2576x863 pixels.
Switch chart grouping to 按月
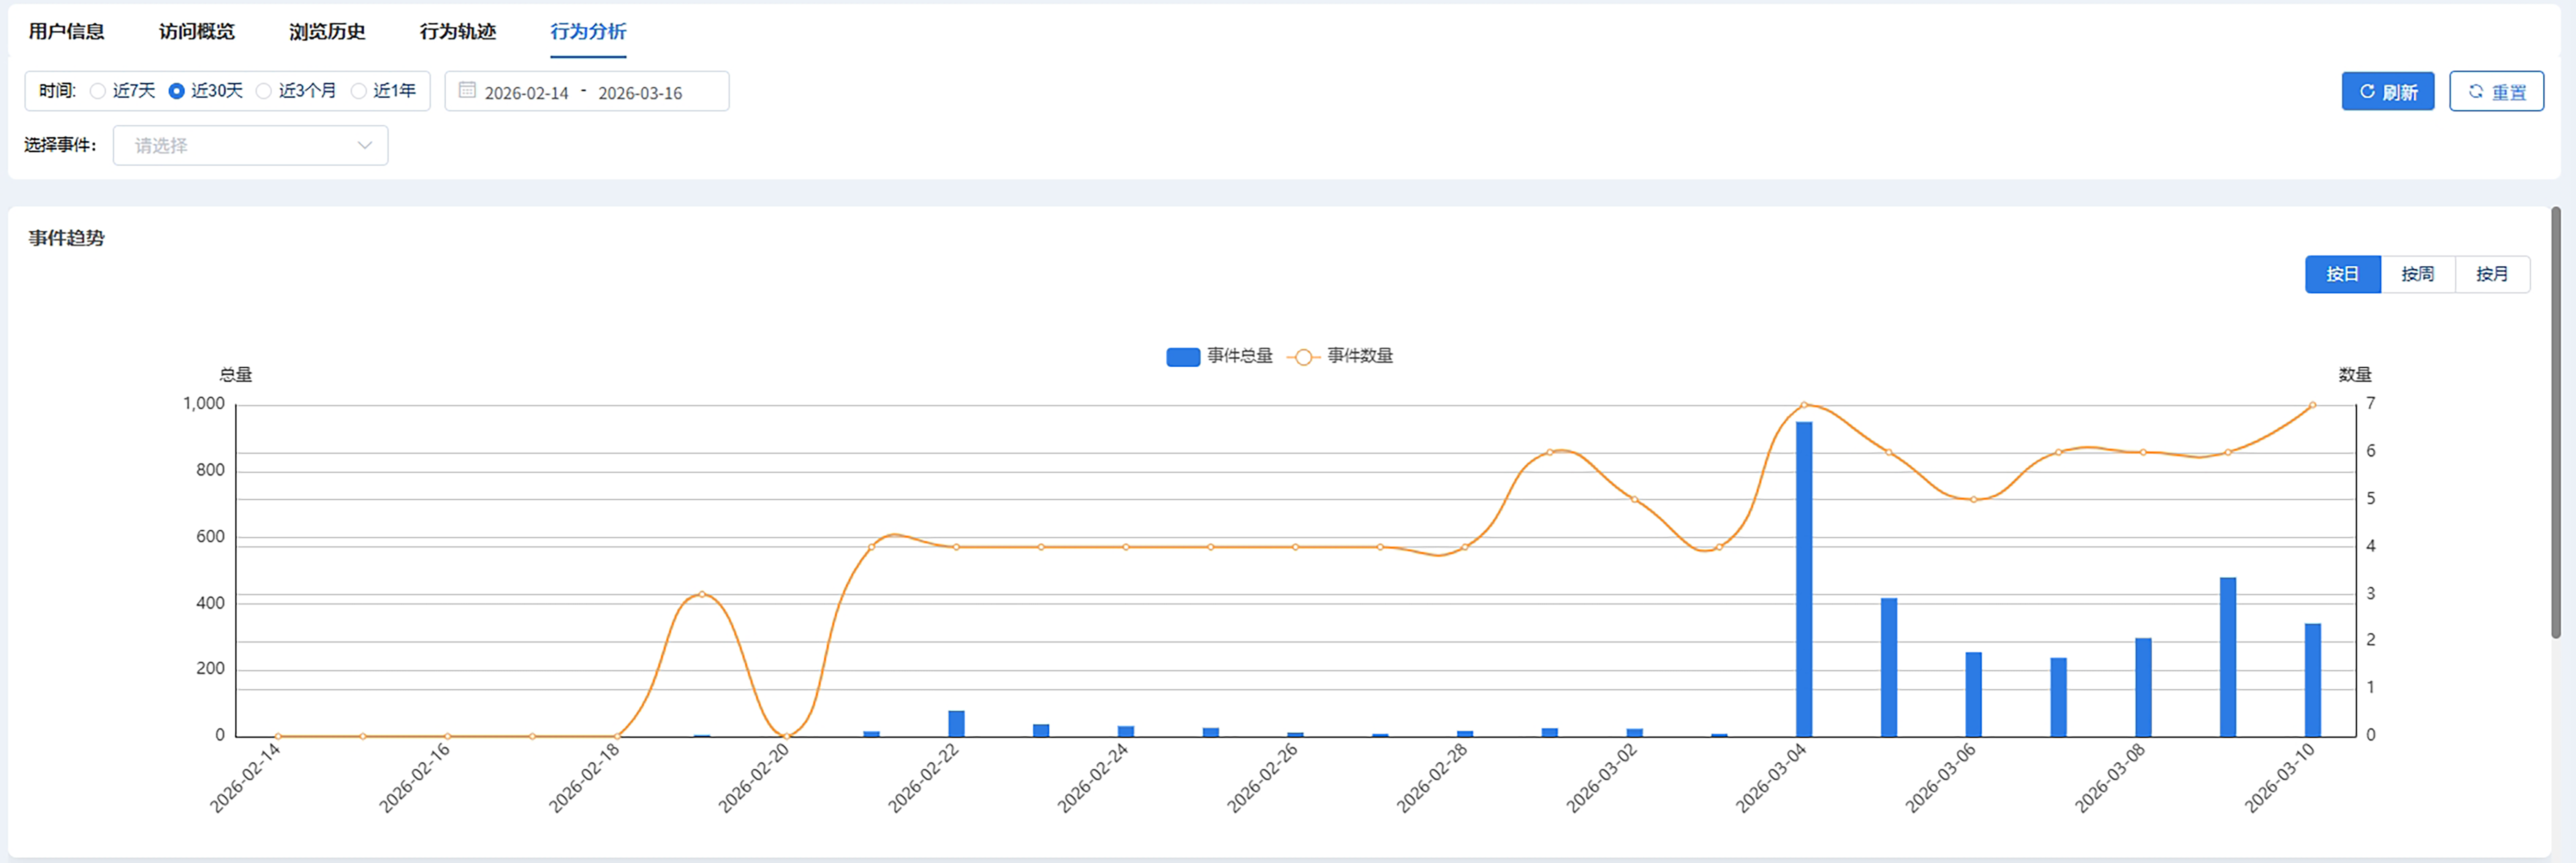click(x=2491, y=274)
